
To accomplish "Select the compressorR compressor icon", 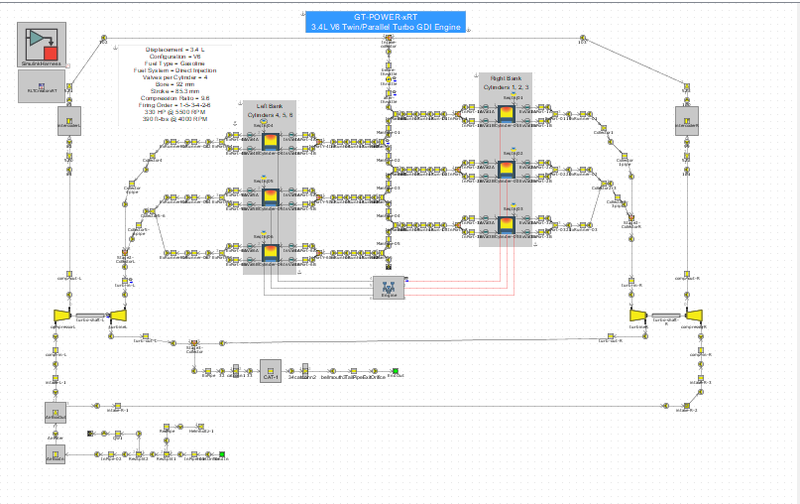I will (x=694, y=316).
